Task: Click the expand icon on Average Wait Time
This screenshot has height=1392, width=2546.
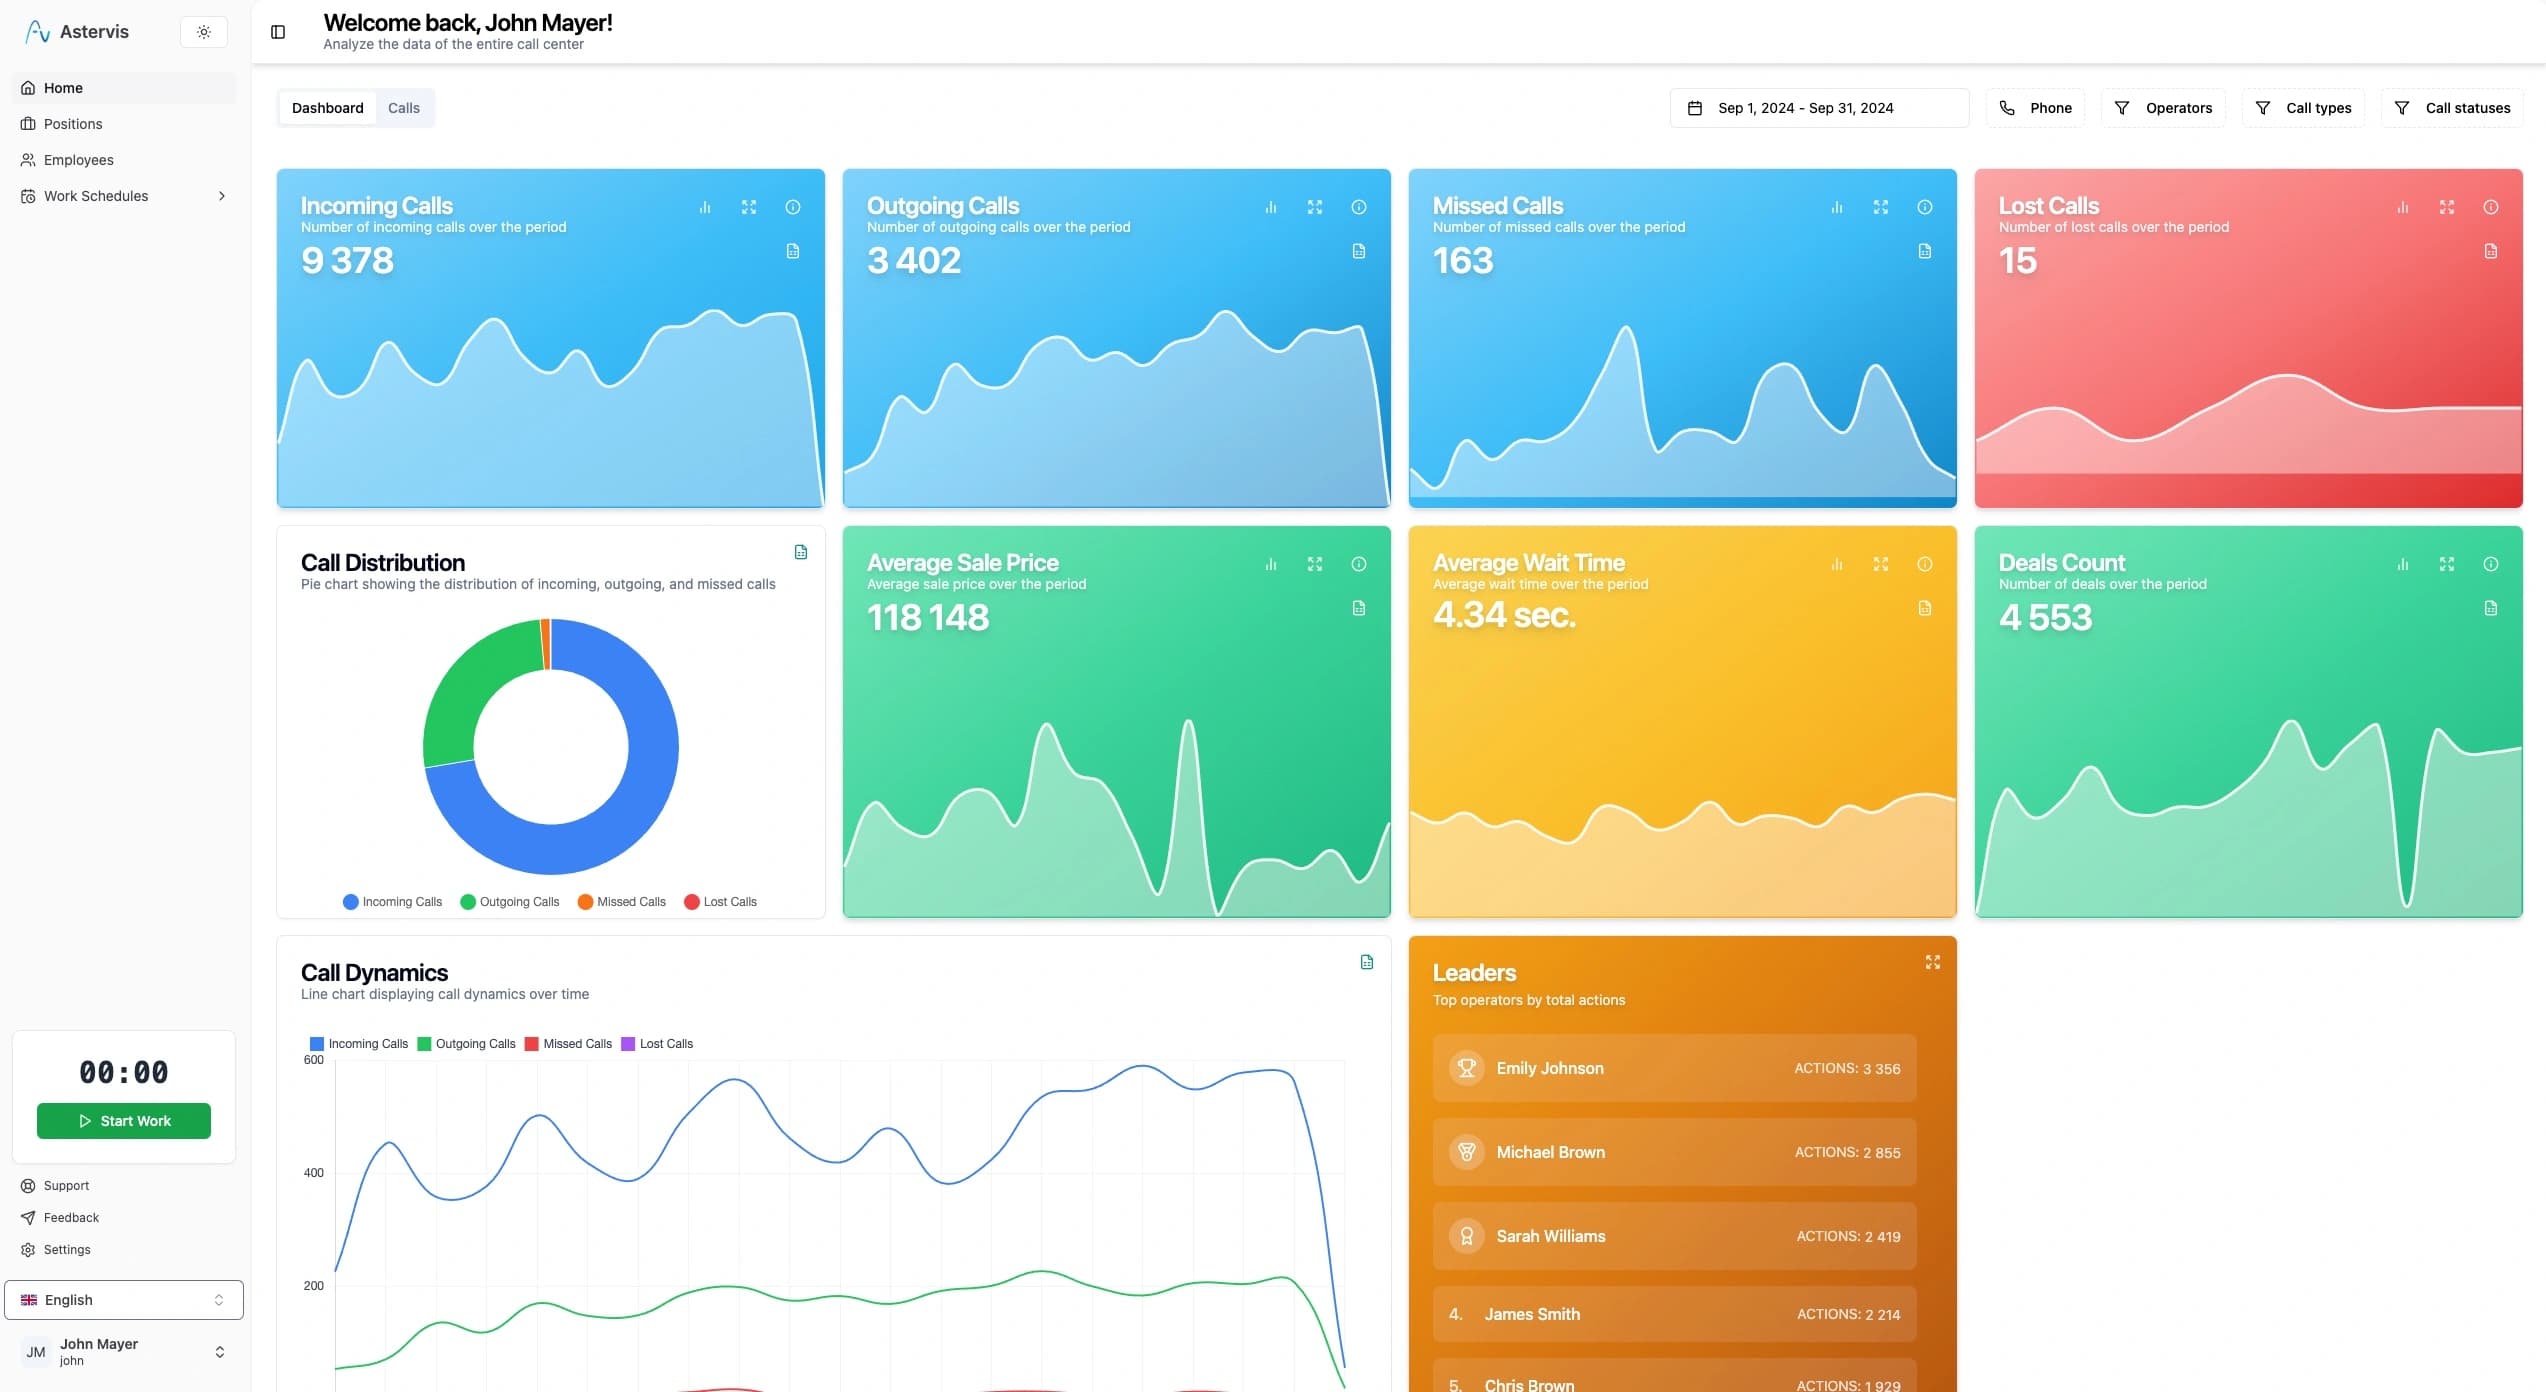Action: [x=1881, y=564]
